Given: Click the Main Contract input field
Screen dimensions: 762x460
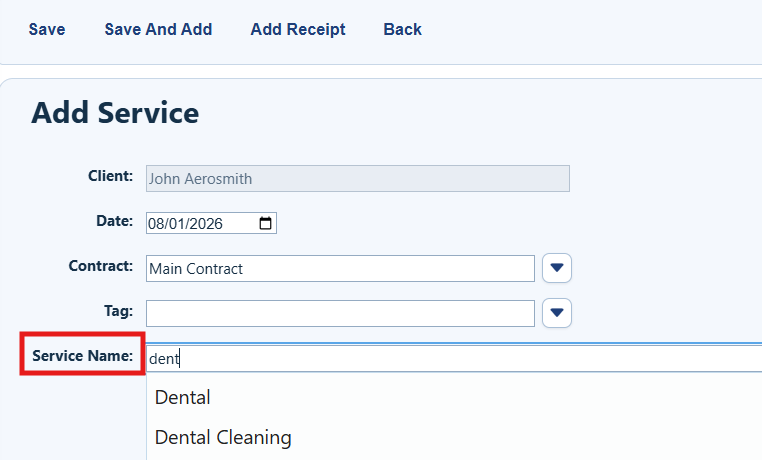Looking at the screenshot, I should pyautogui.click(x=340, y=269).
